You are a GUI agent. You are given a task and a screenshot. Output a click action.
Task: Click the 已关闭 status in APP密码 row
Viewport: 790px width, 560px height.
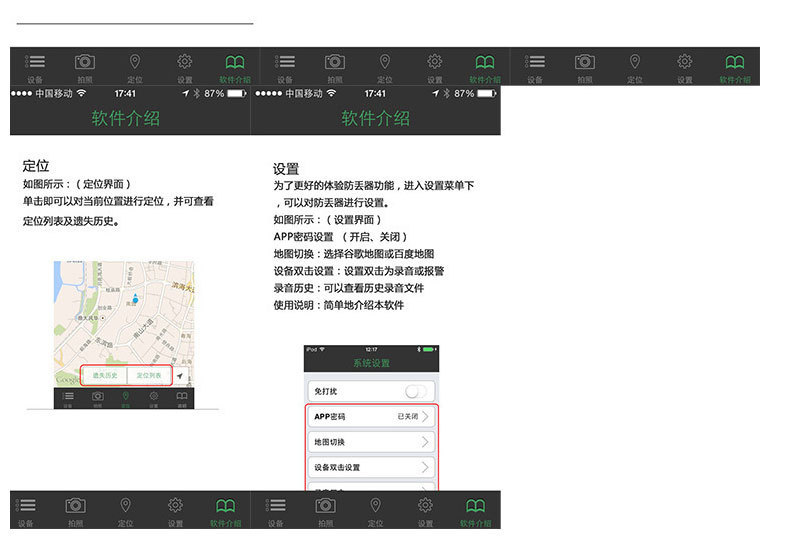point(407,416)
